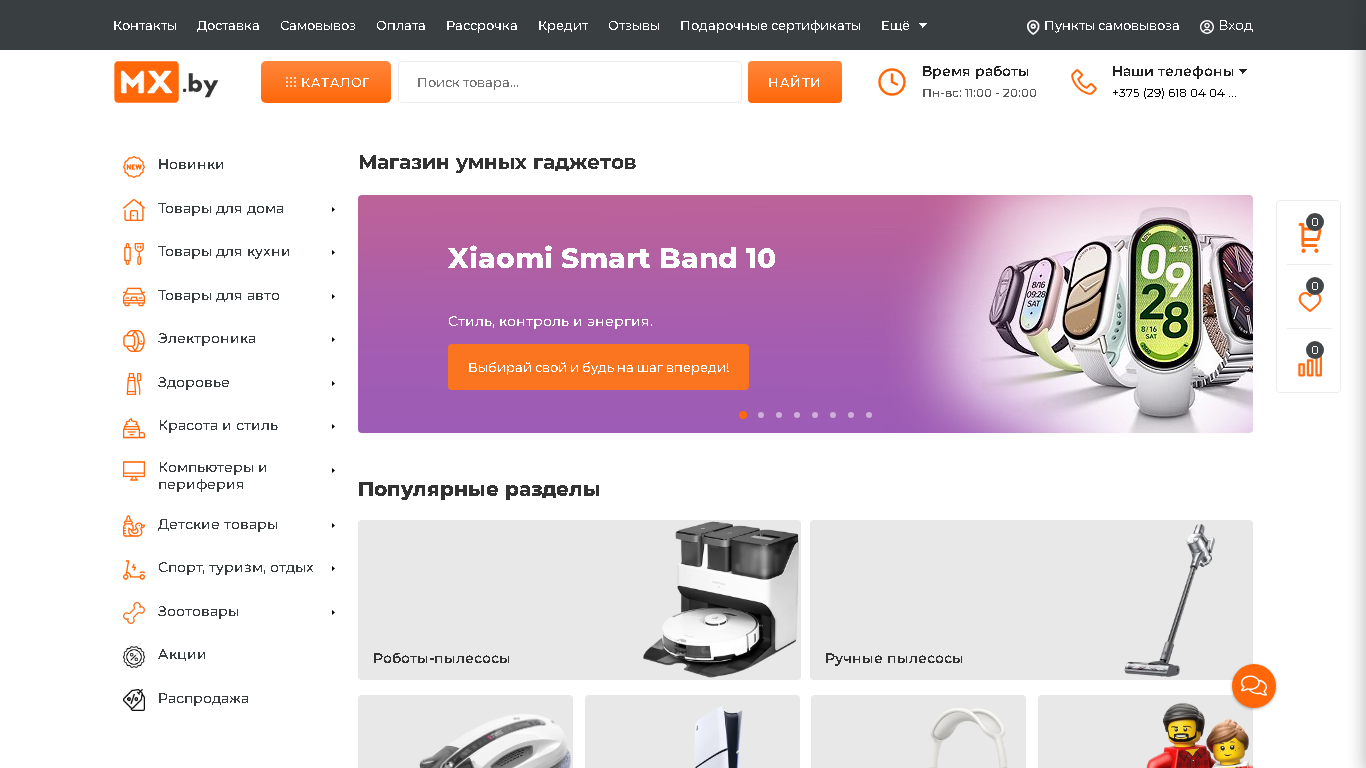The width and height of the screenshot is (1366, 768).
Task: Expand Товары для дома submenu arrow
Action: (x=333, y=209)
